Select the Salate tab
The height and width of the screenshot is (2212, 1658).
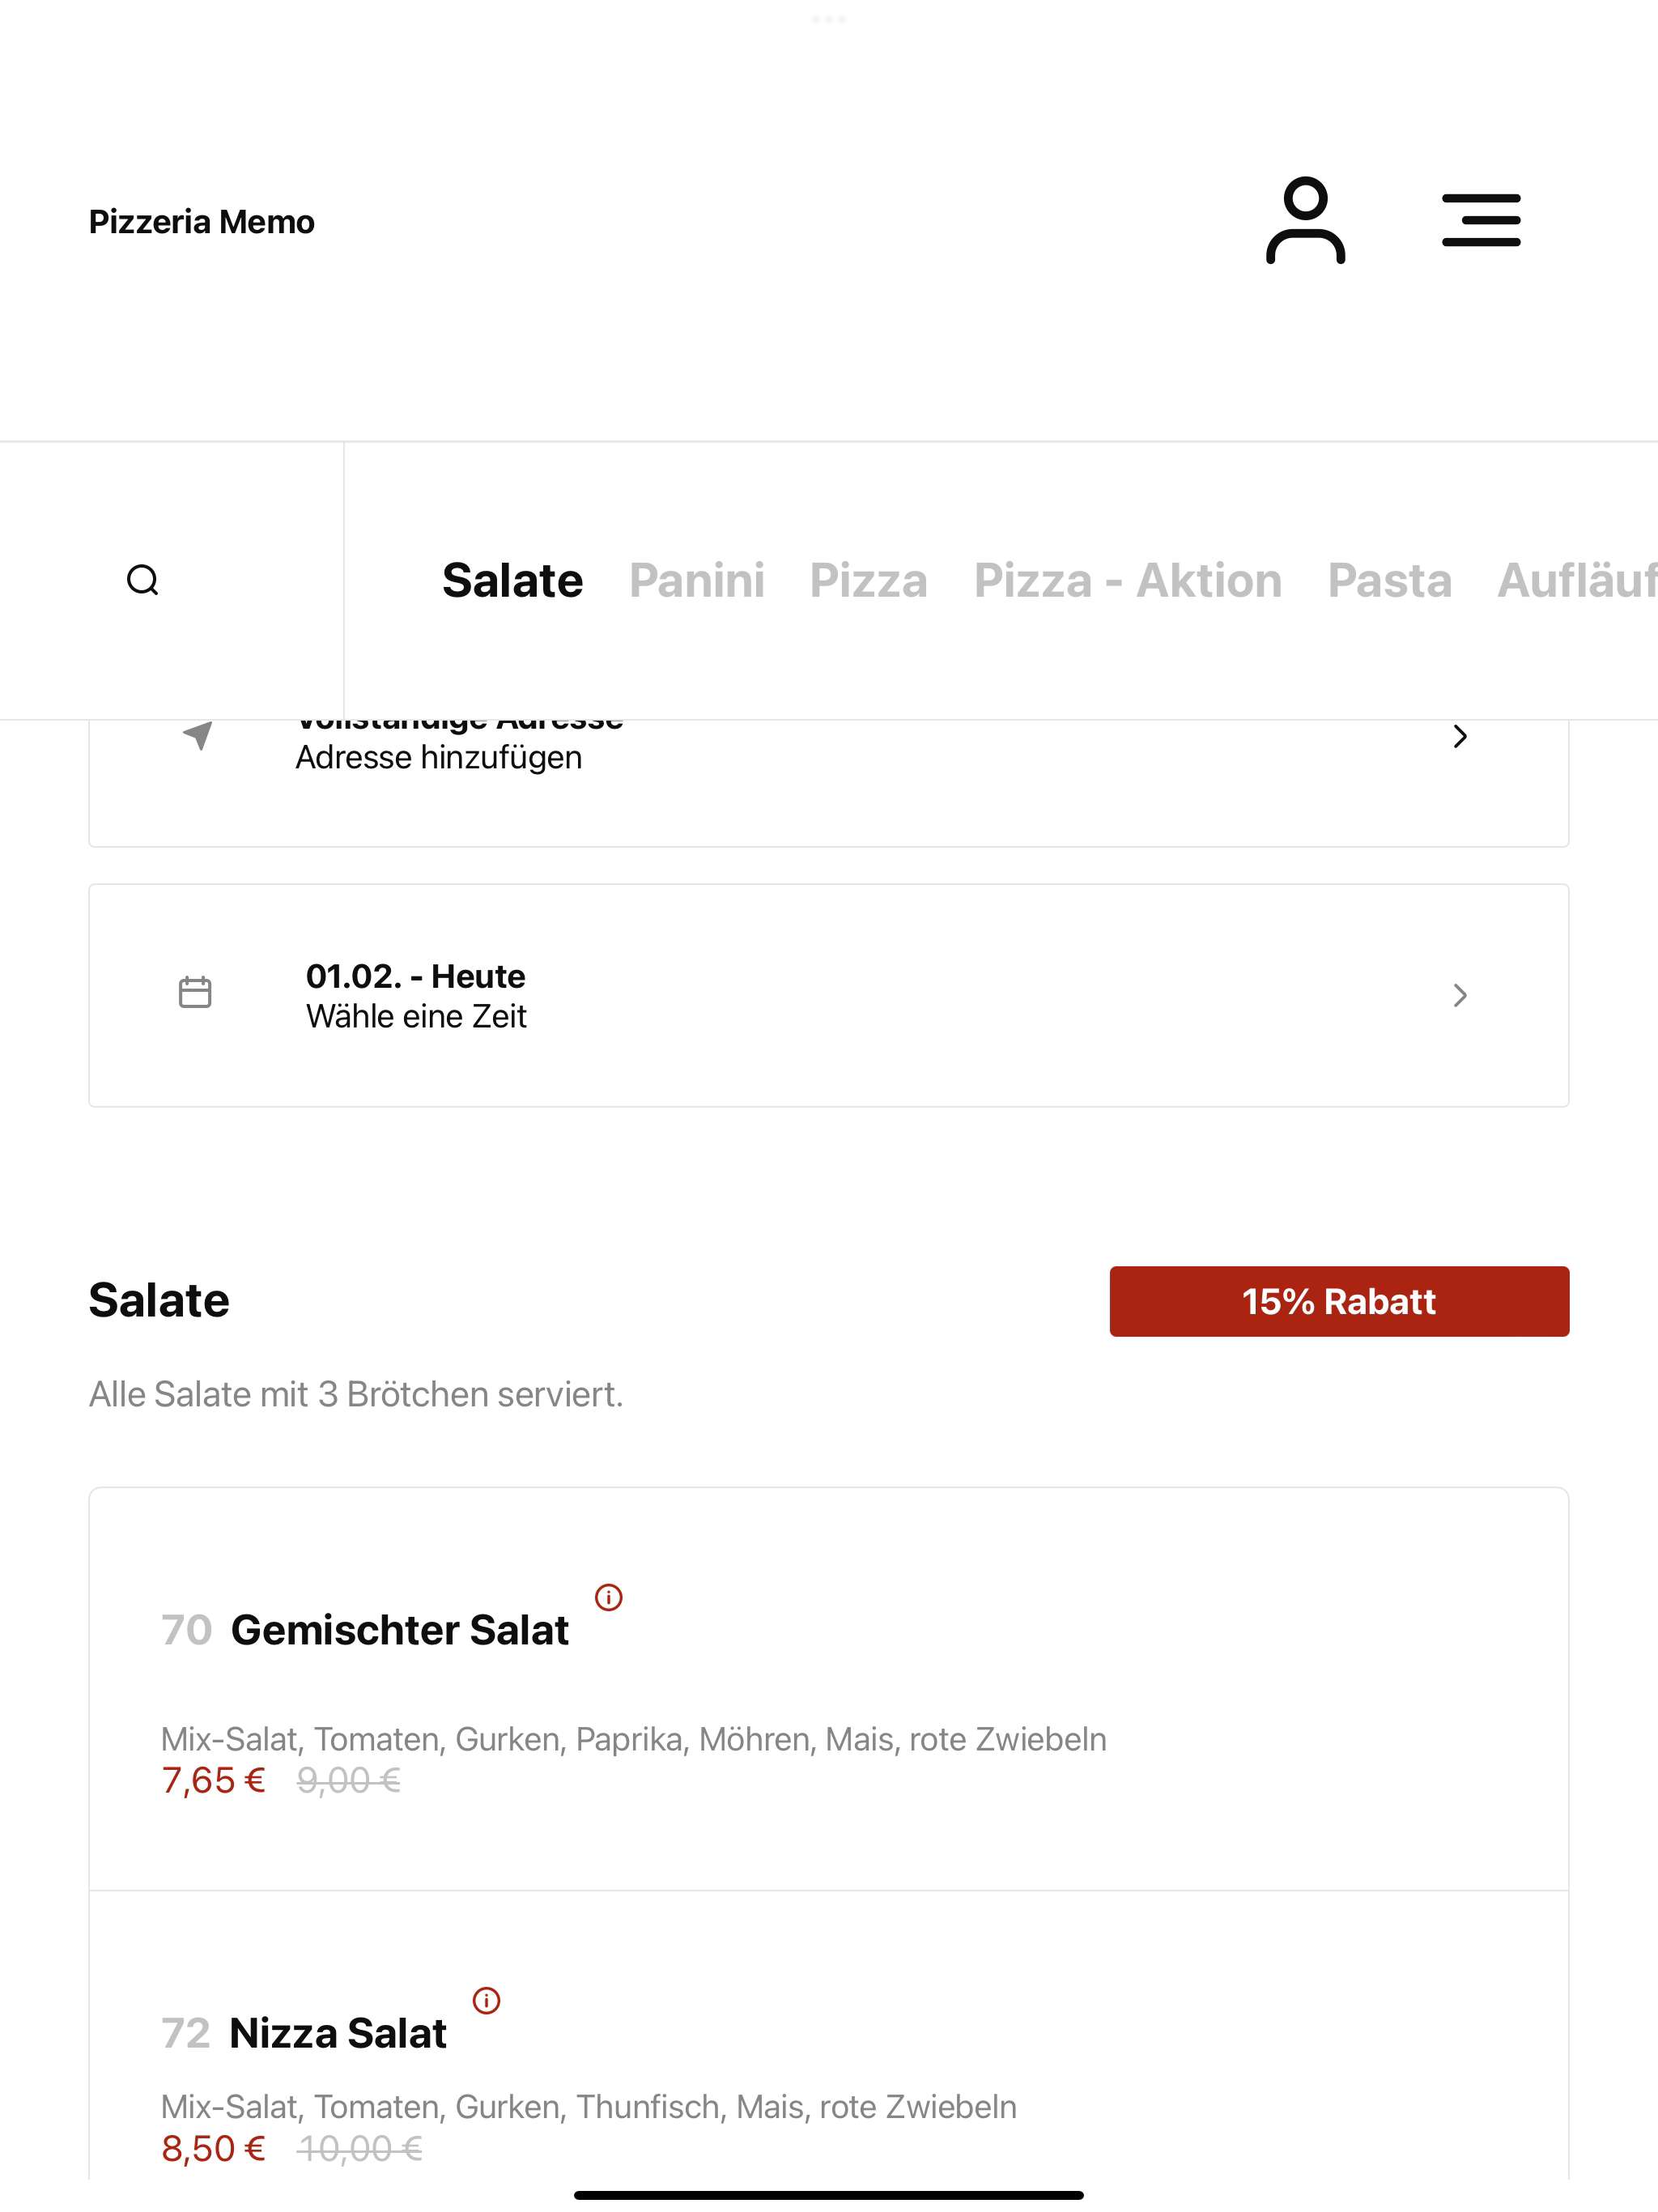tap(512, 580)
